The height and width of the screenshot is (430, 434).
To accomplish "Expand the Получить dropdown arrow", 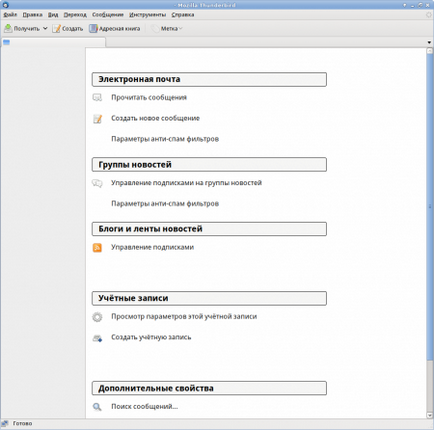I will (45, 29).
